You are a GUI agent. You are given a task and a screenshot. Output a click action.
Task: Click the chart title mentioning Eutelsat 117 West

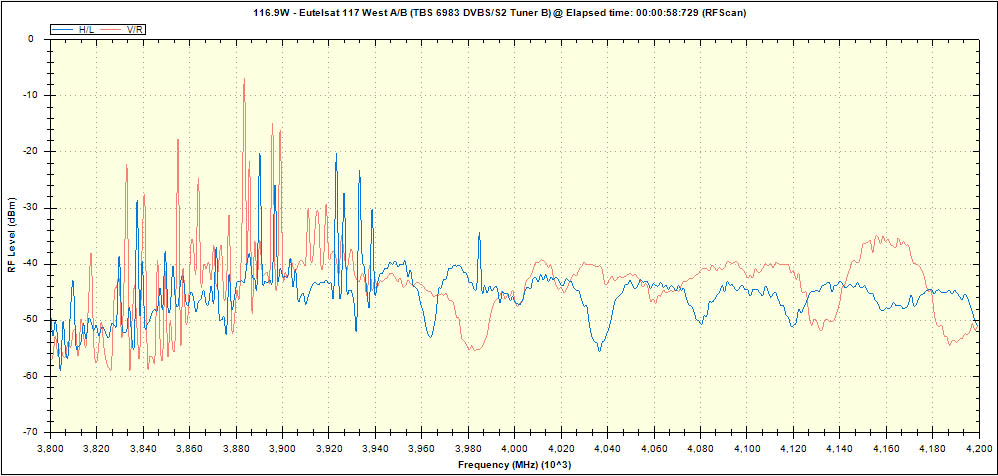click(x=499, y=12)
